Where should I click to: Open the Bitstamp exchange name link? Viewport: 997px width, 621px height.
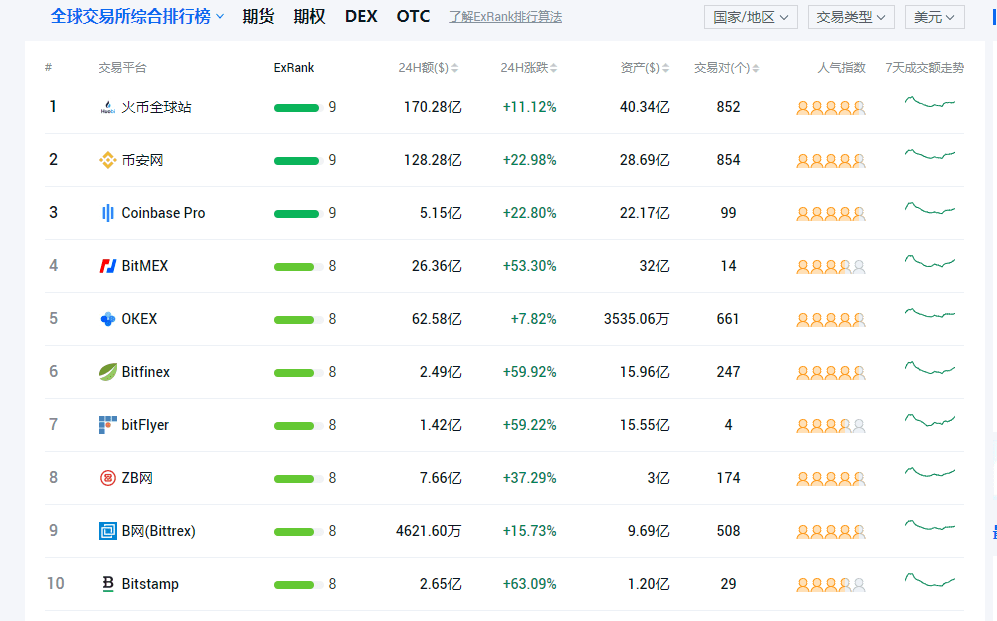(150, 583)
